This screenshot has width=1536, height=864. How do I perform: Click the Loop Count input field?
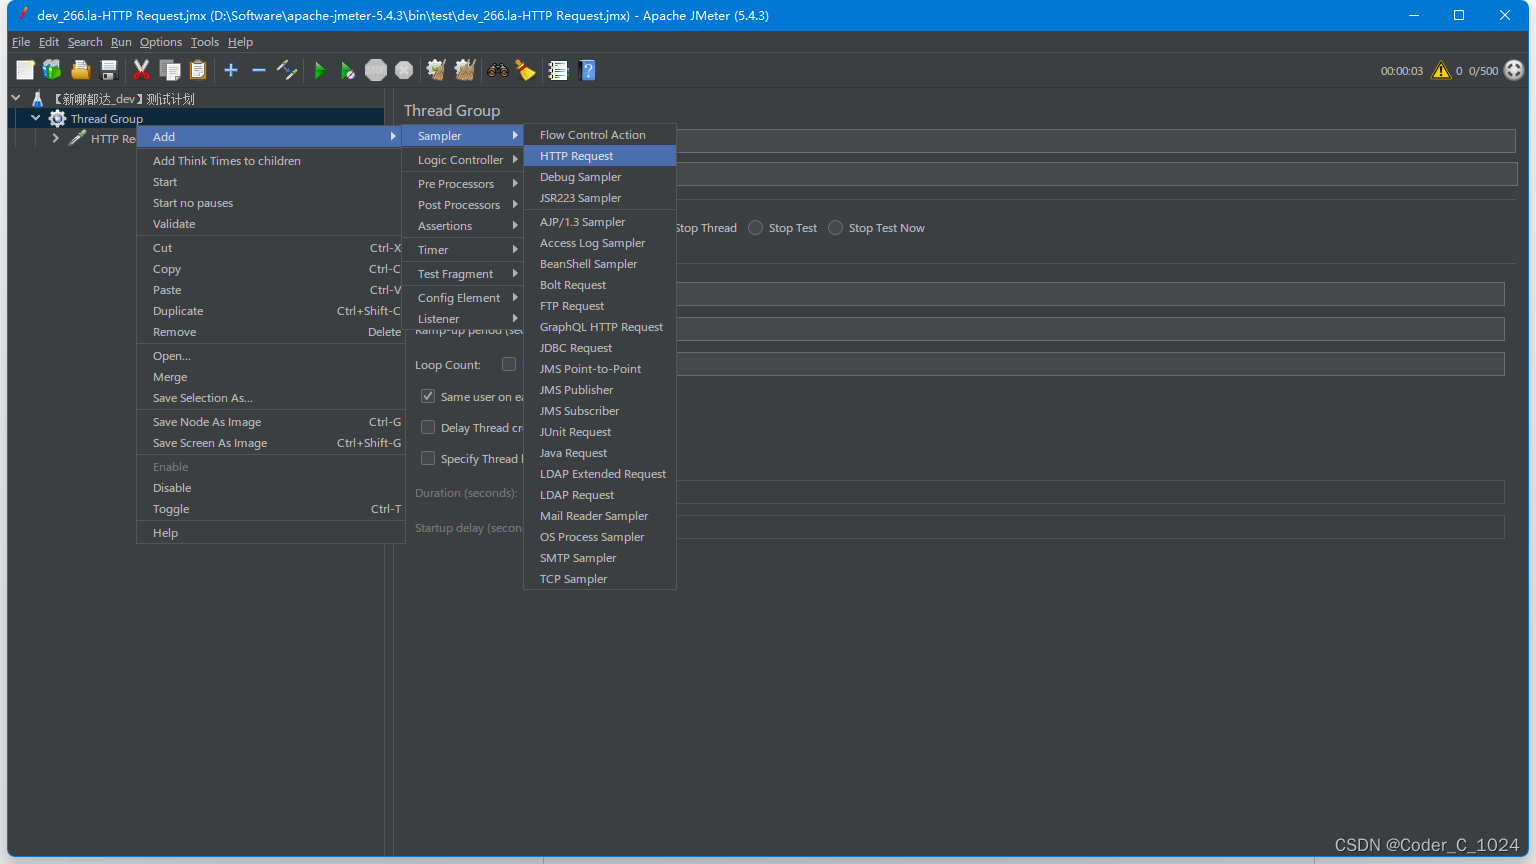click(1090, 364)
